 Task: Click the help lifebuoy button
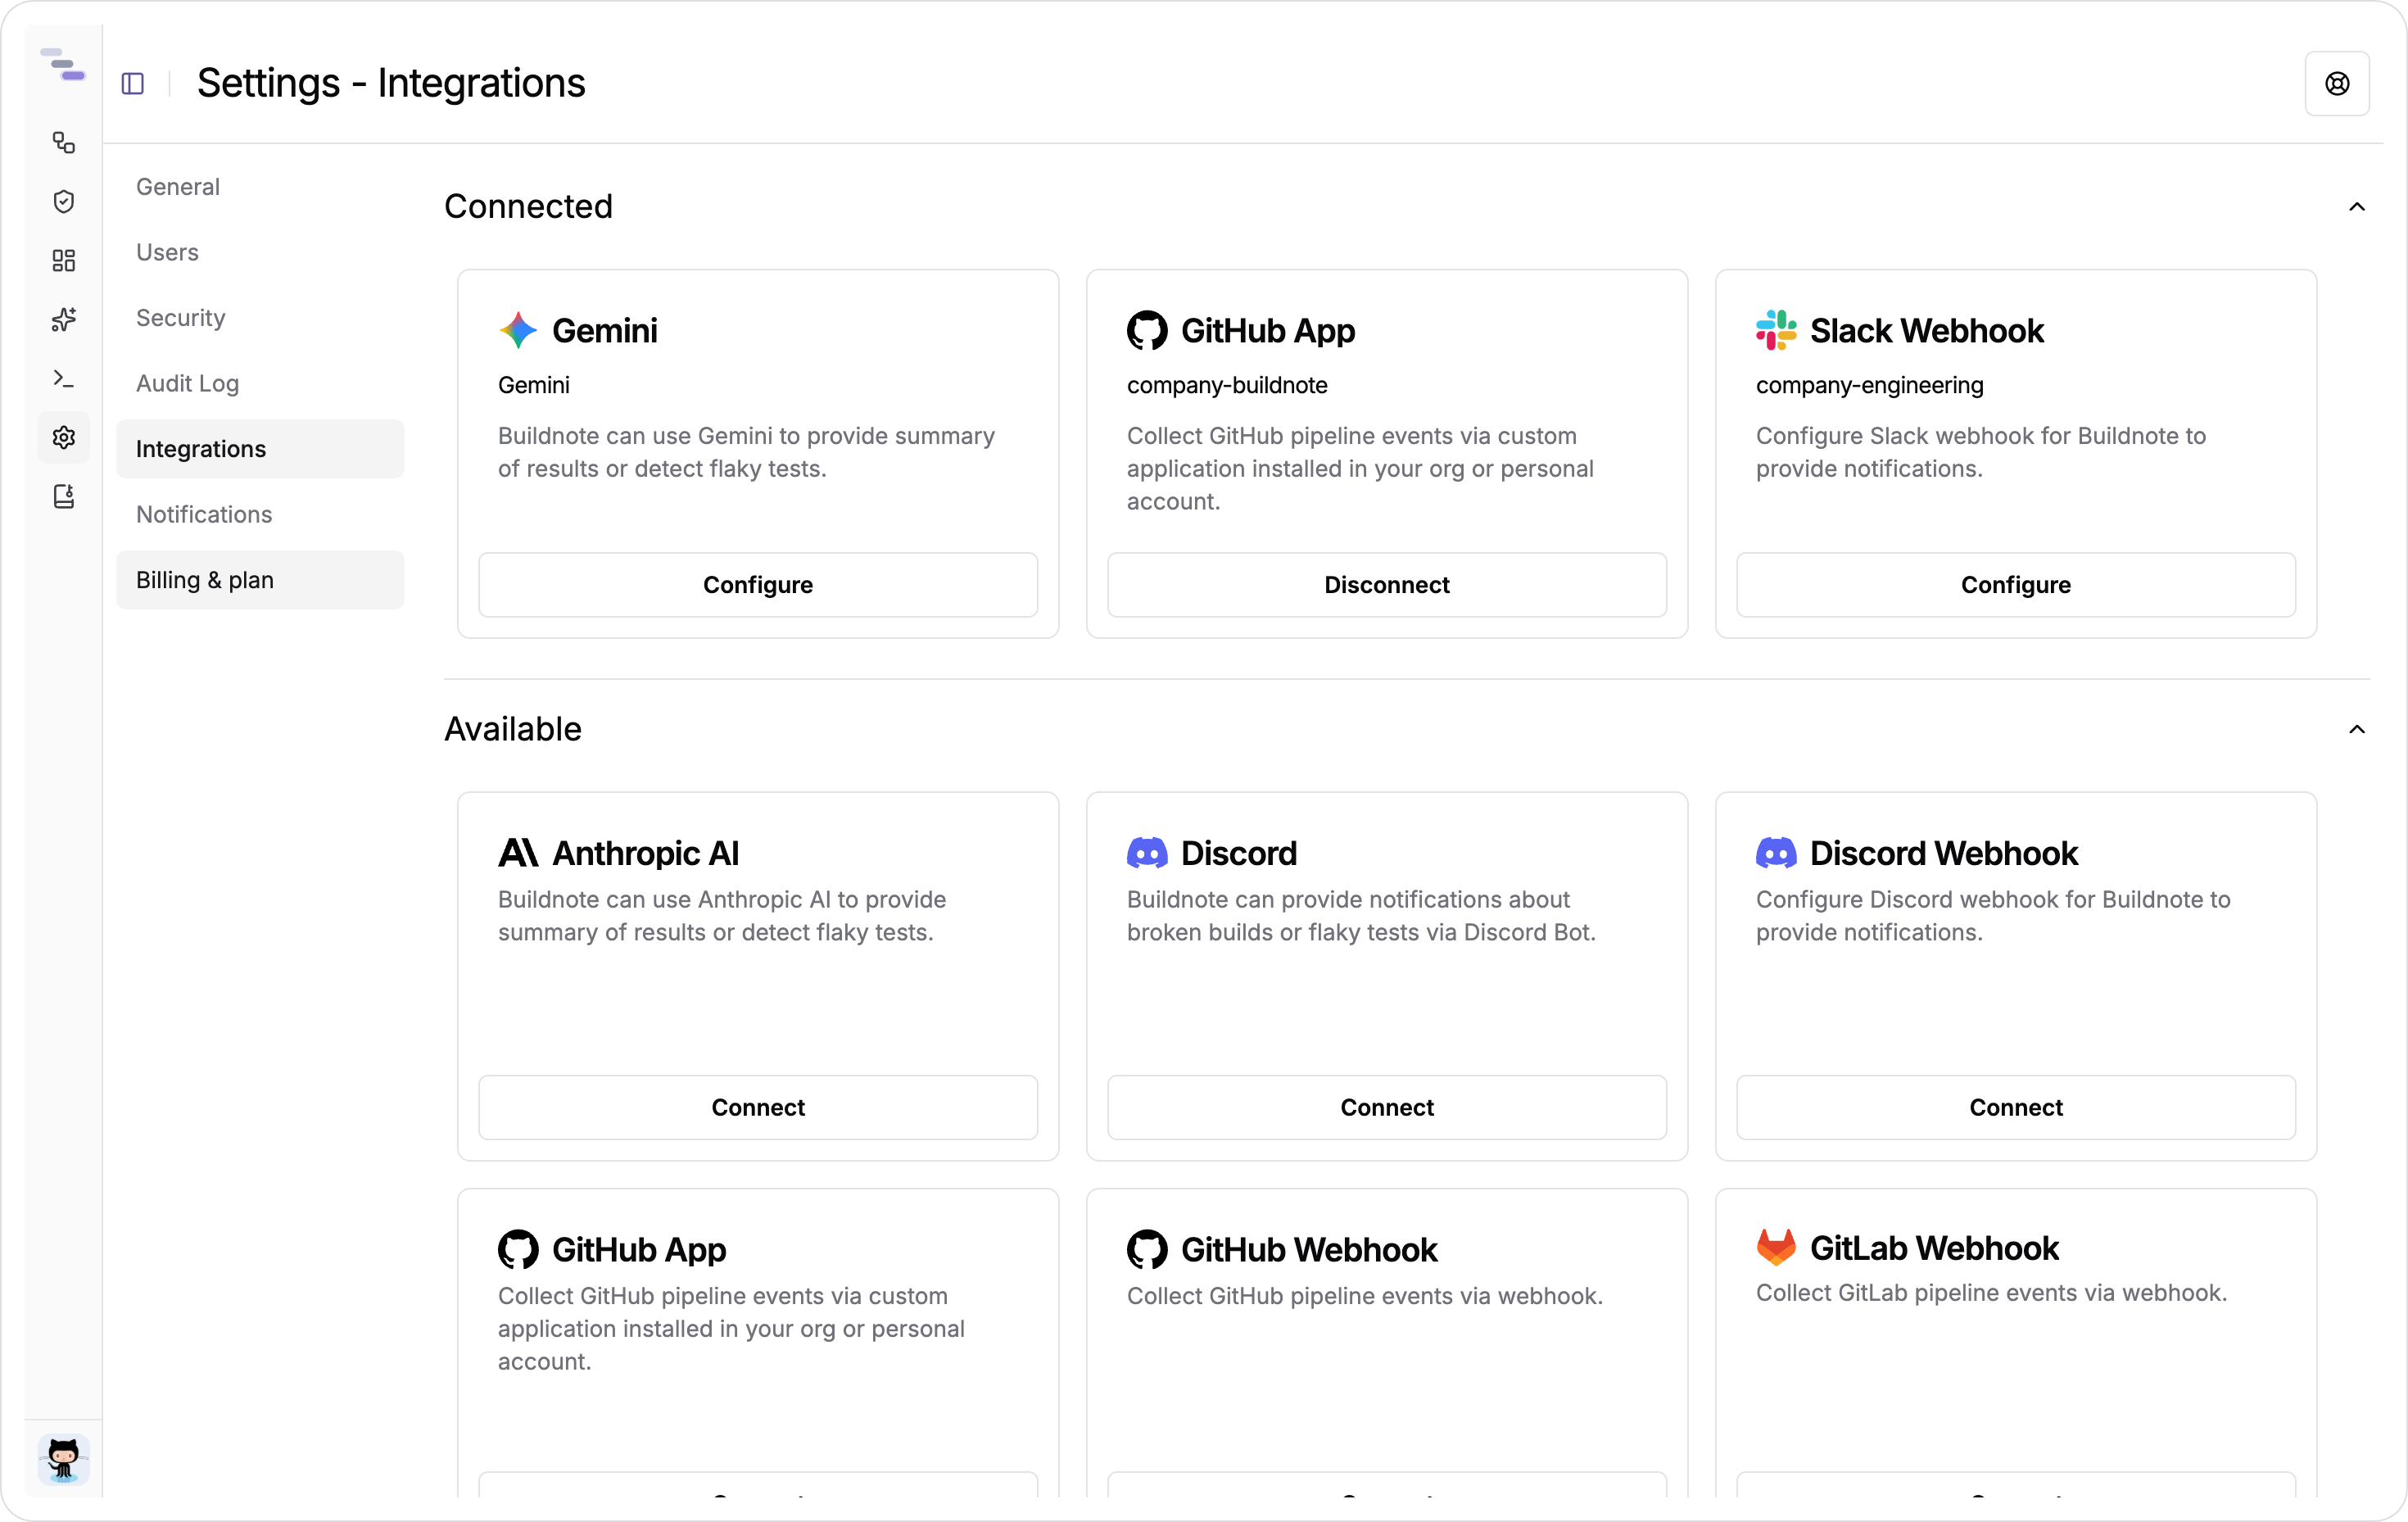[2337, 84]
